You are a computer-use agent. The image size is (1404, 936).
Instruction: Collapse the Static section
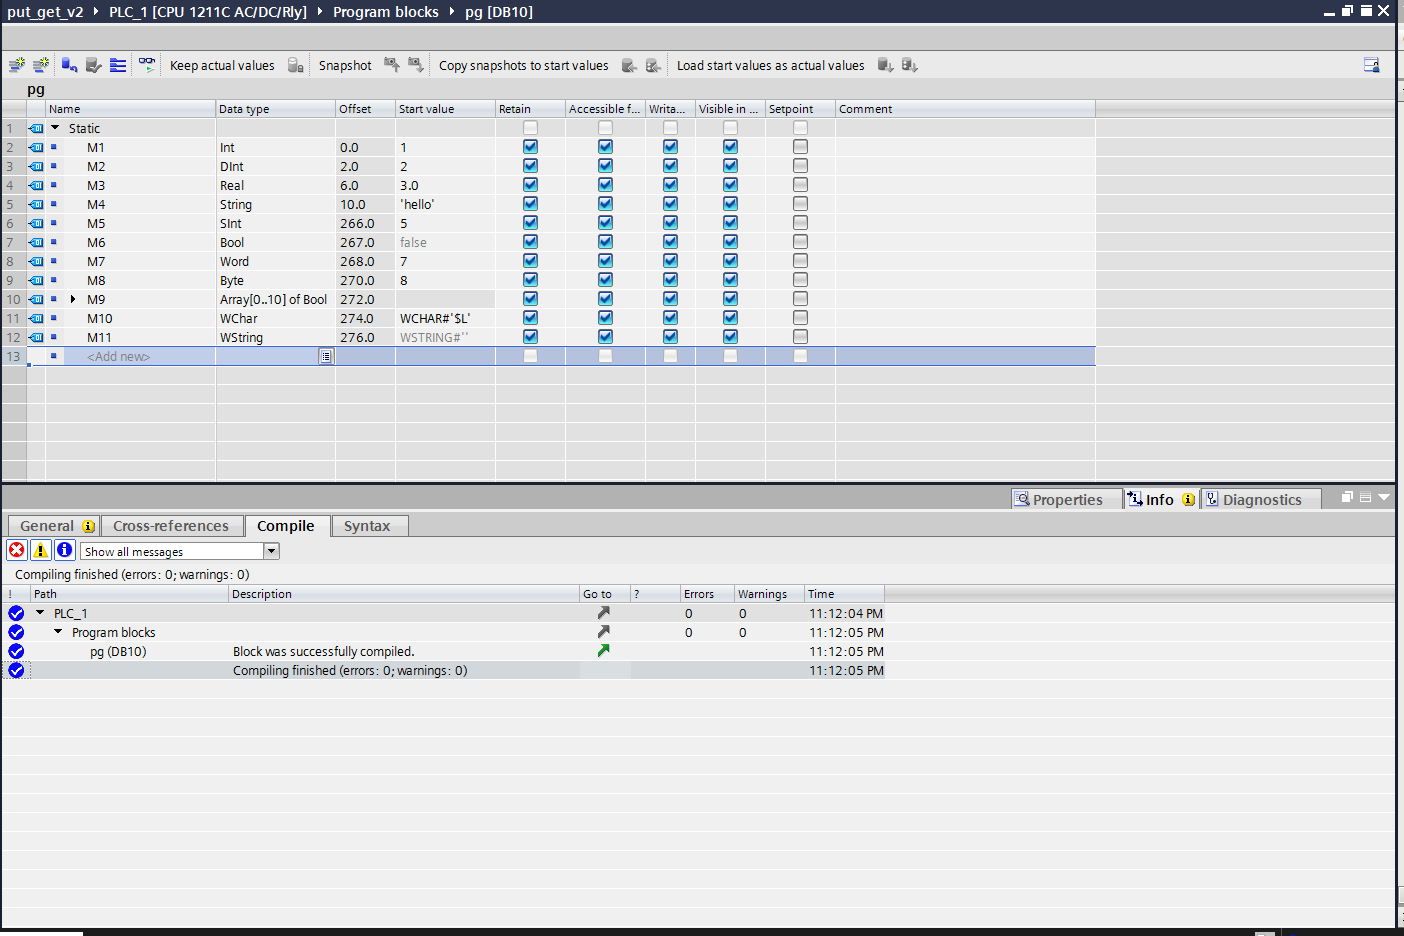(56, 128)
